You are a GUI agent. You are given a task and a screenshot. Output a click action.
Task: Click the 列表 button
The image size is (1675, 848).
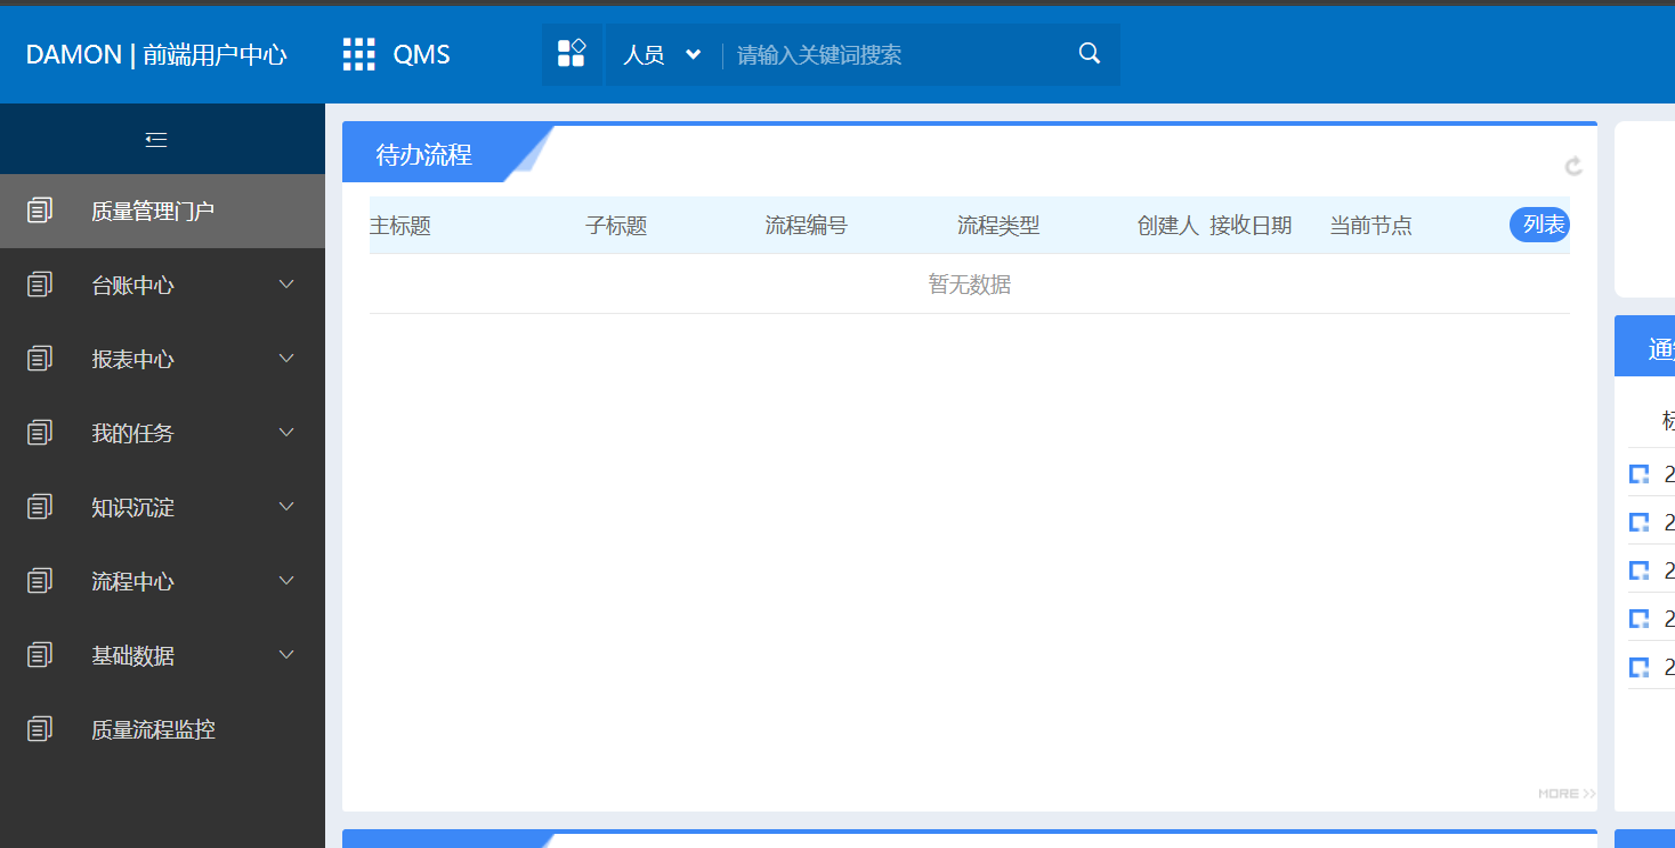(1540, 225)
